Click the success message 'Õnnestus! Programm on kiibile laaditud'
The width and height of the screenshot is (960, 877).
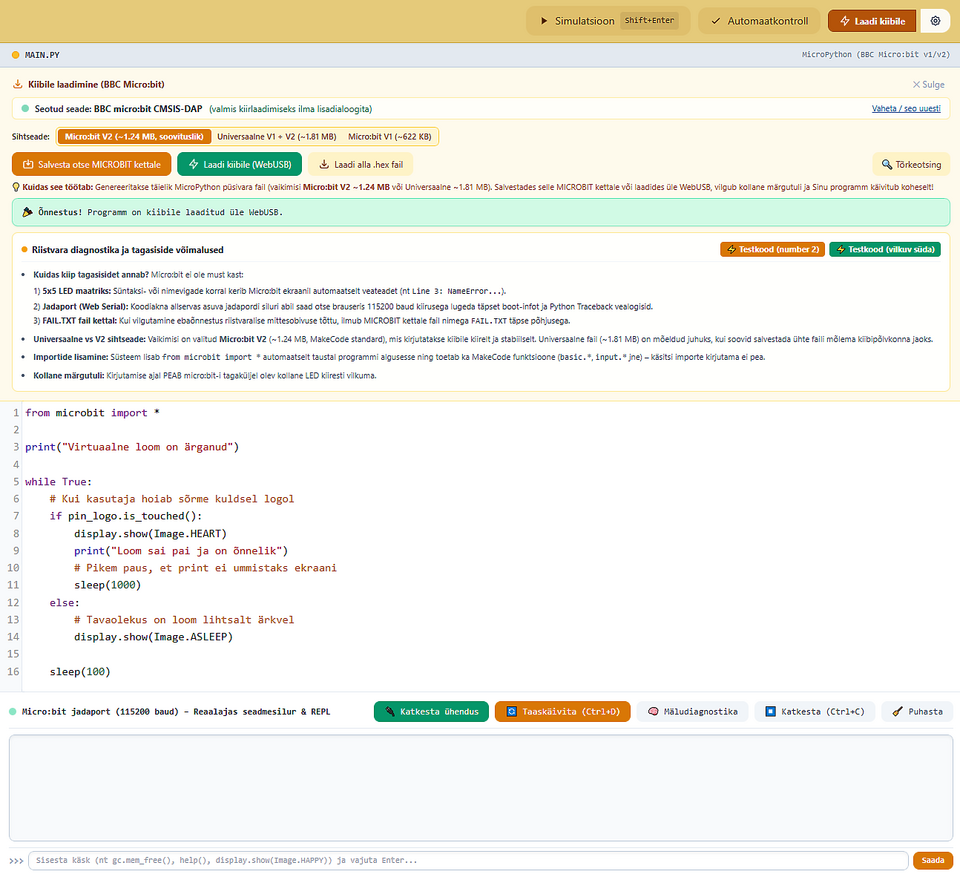pos(160,213)
